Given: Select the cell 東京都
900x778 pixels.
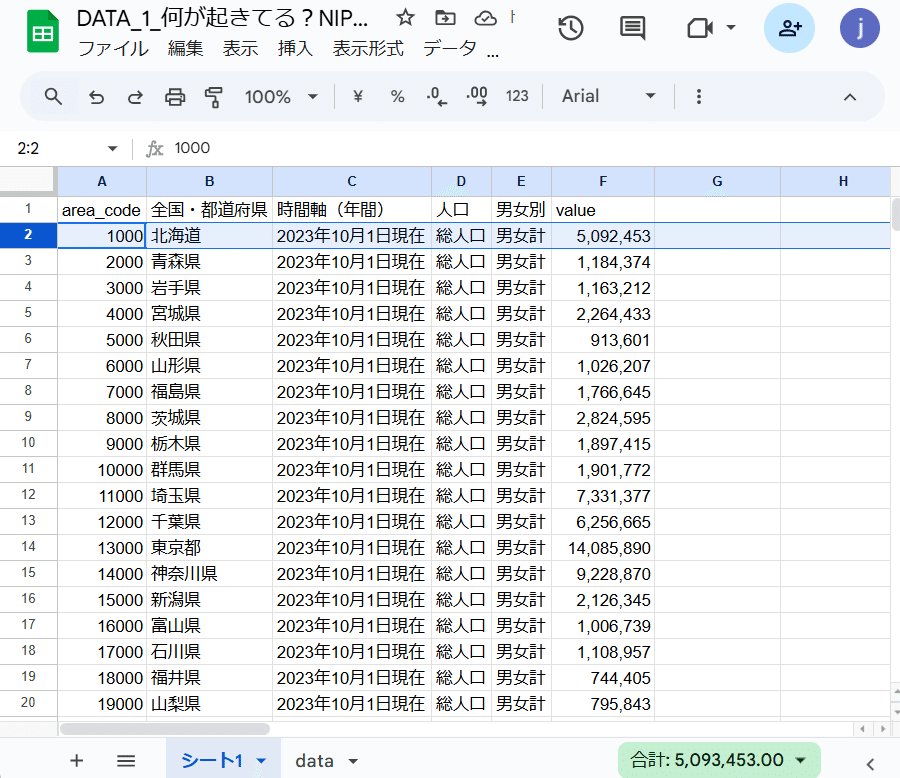Looking at the screenshot, I should pos(210,548).
